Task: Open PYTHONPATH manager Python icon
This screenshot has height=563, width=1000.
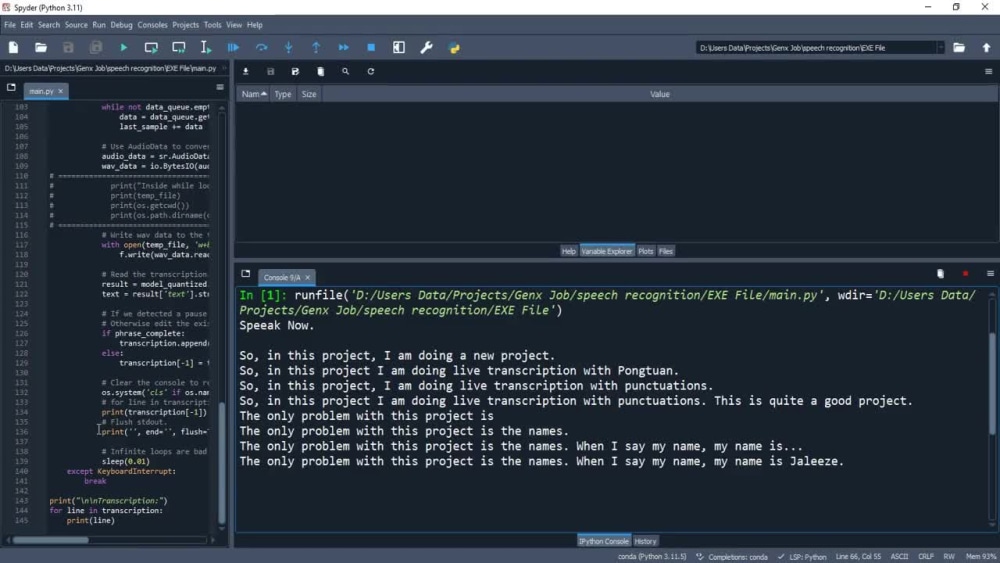Action: pyautogui.click(x=454, y=48)
